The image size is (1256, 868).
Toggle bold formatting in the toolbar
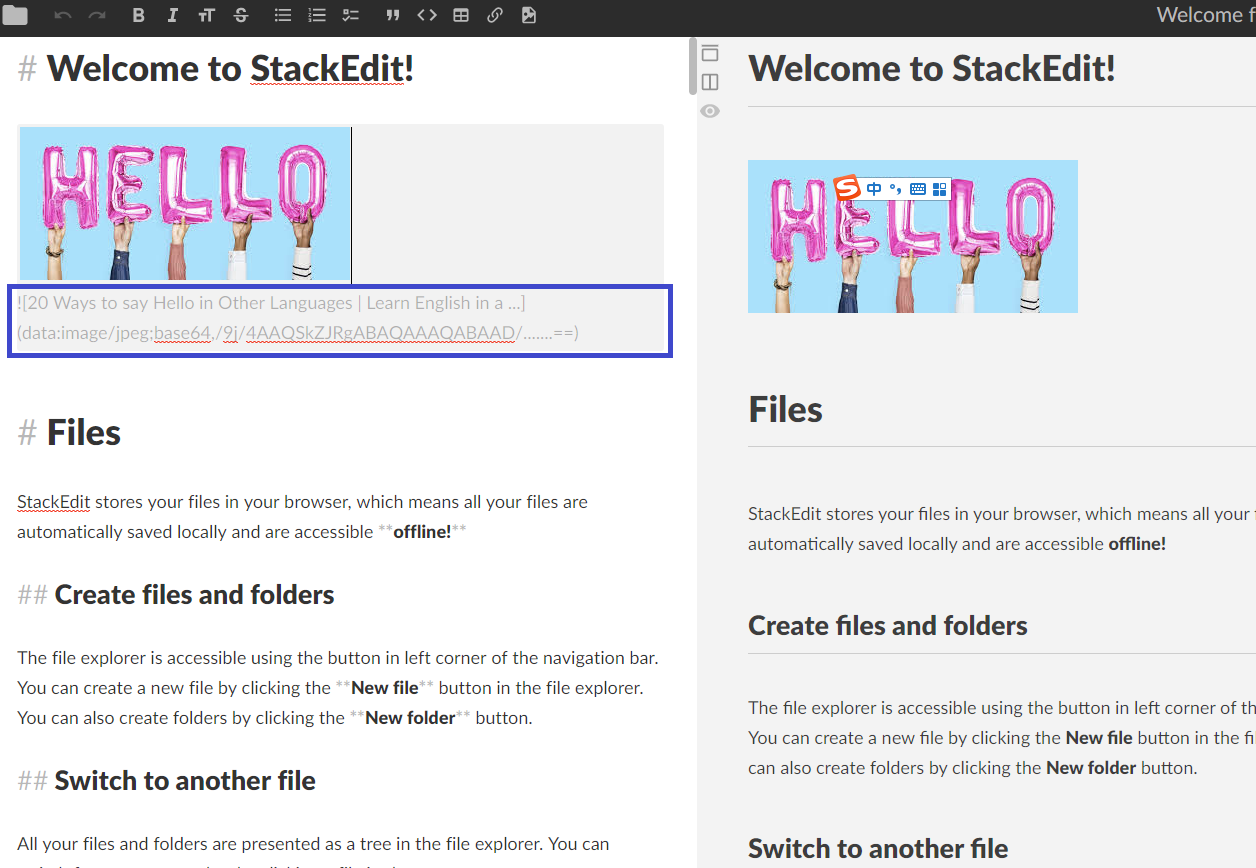point(138,15)
